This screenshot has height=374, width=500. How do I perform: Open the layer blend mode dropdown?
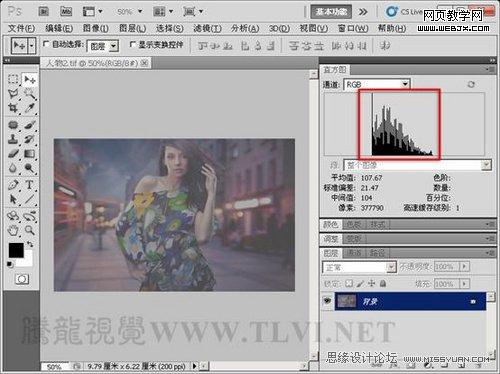(x=359, y=267)
